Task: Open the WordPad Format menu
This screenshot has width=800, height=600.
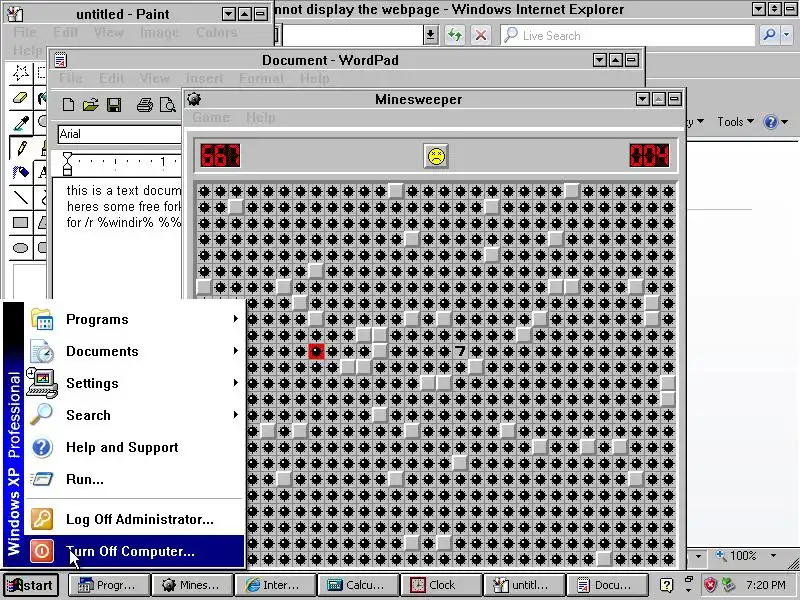Action: coord(261,78)
